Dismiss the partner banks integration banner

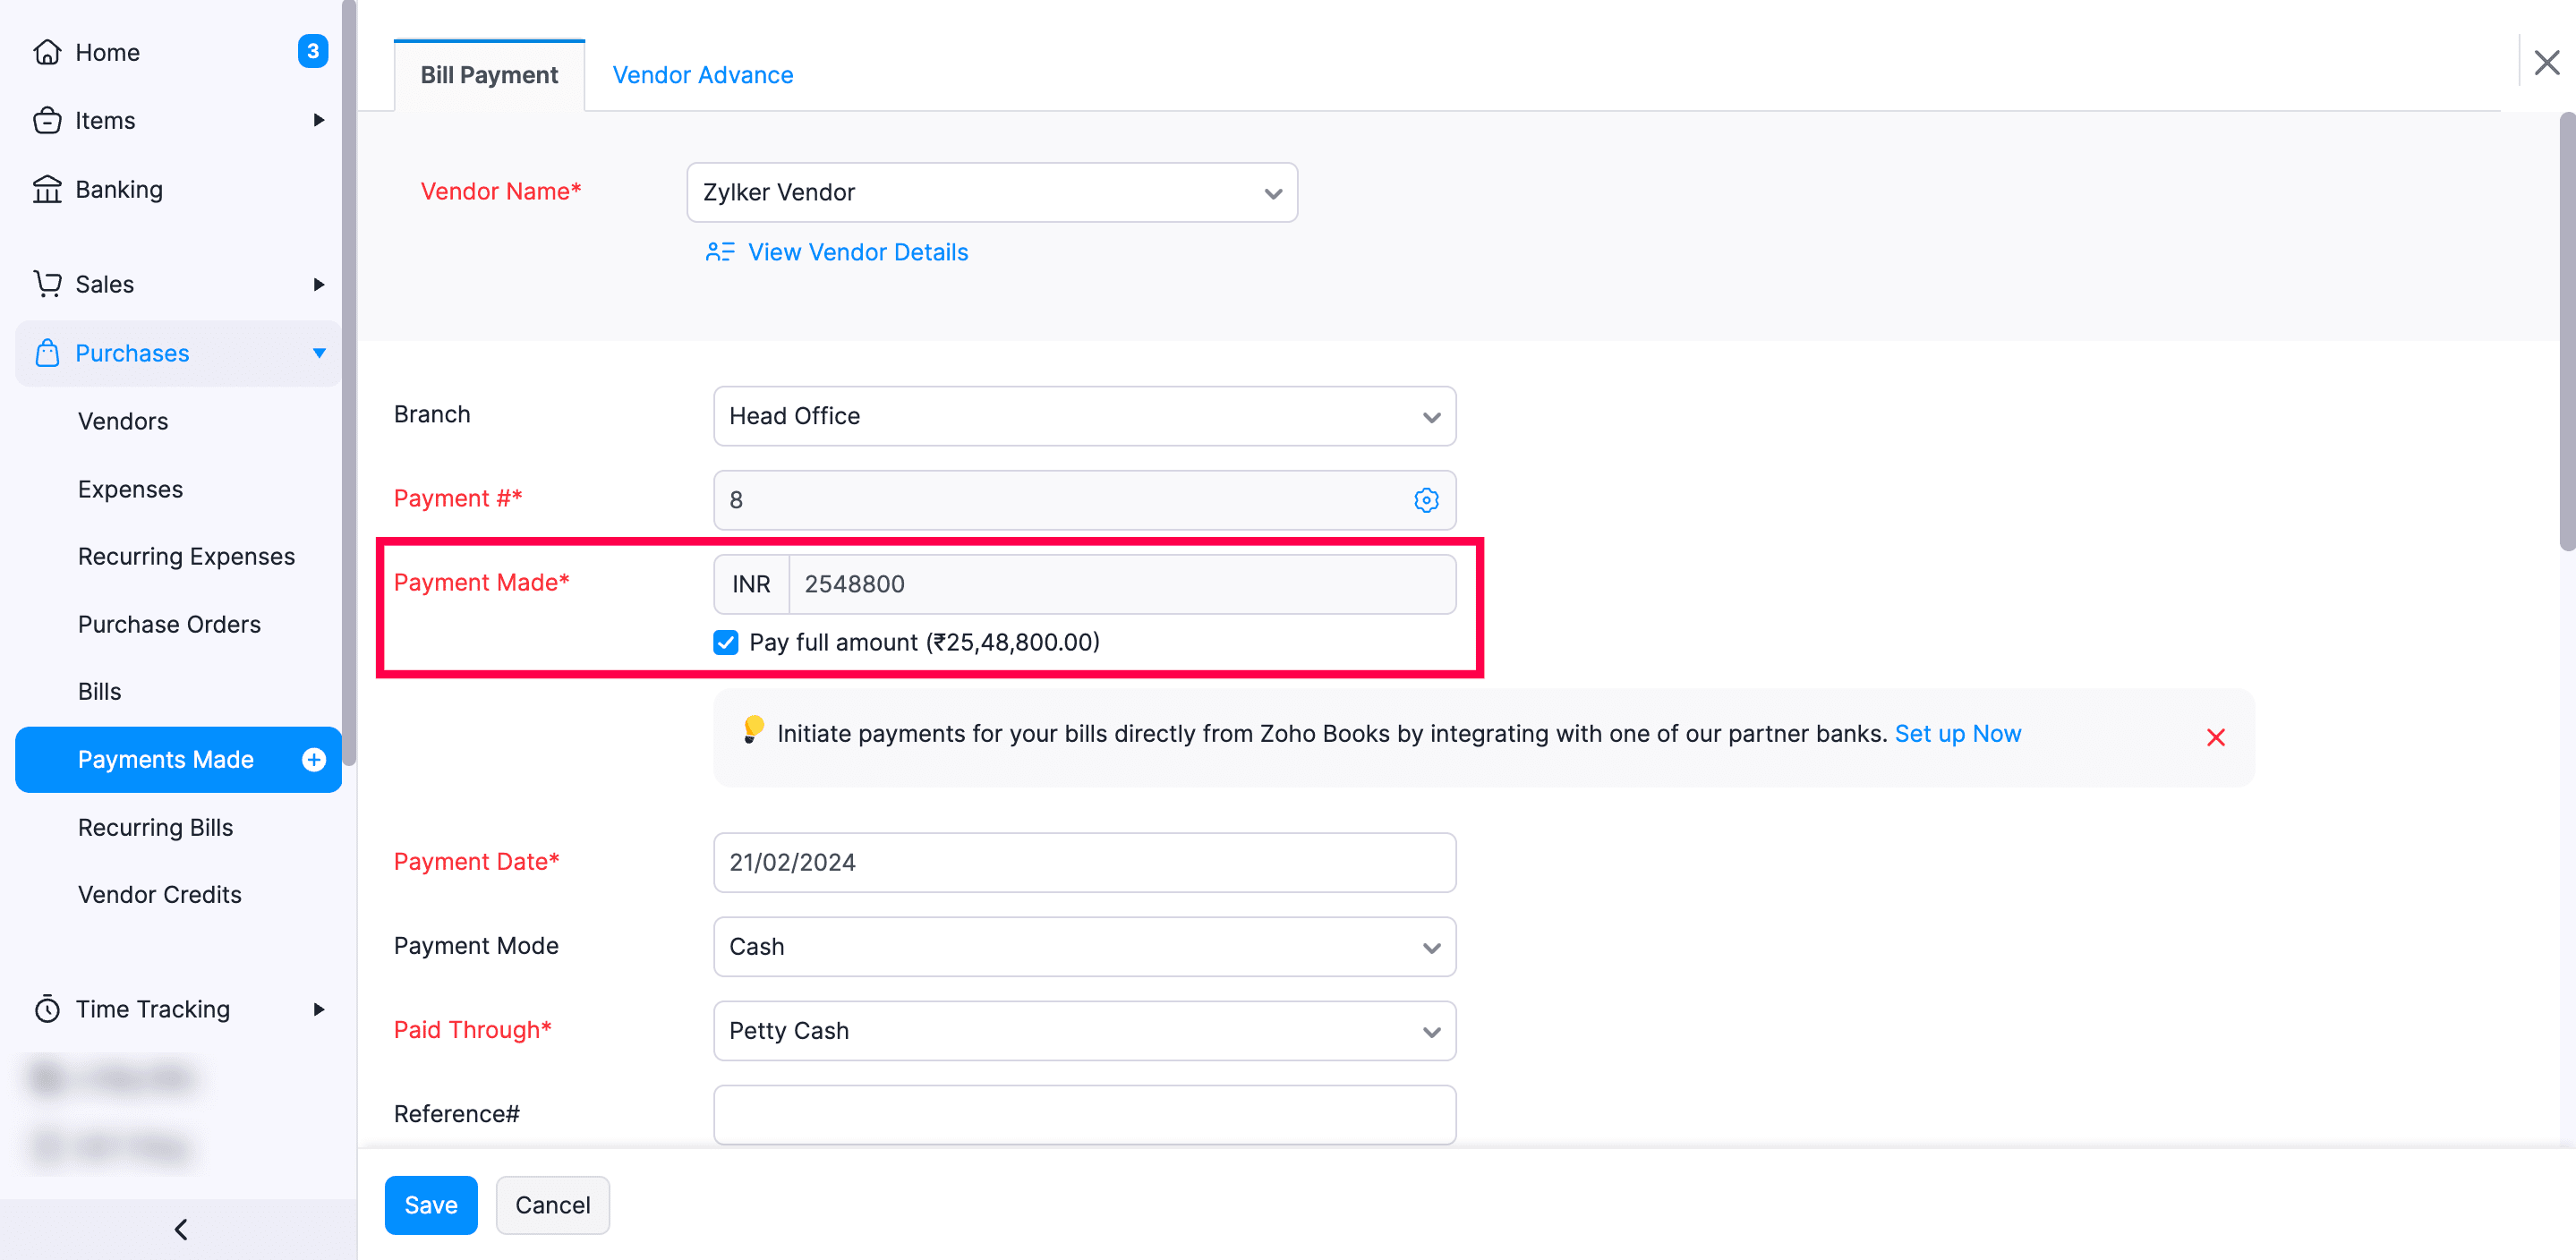click(x=2216, y=737)
